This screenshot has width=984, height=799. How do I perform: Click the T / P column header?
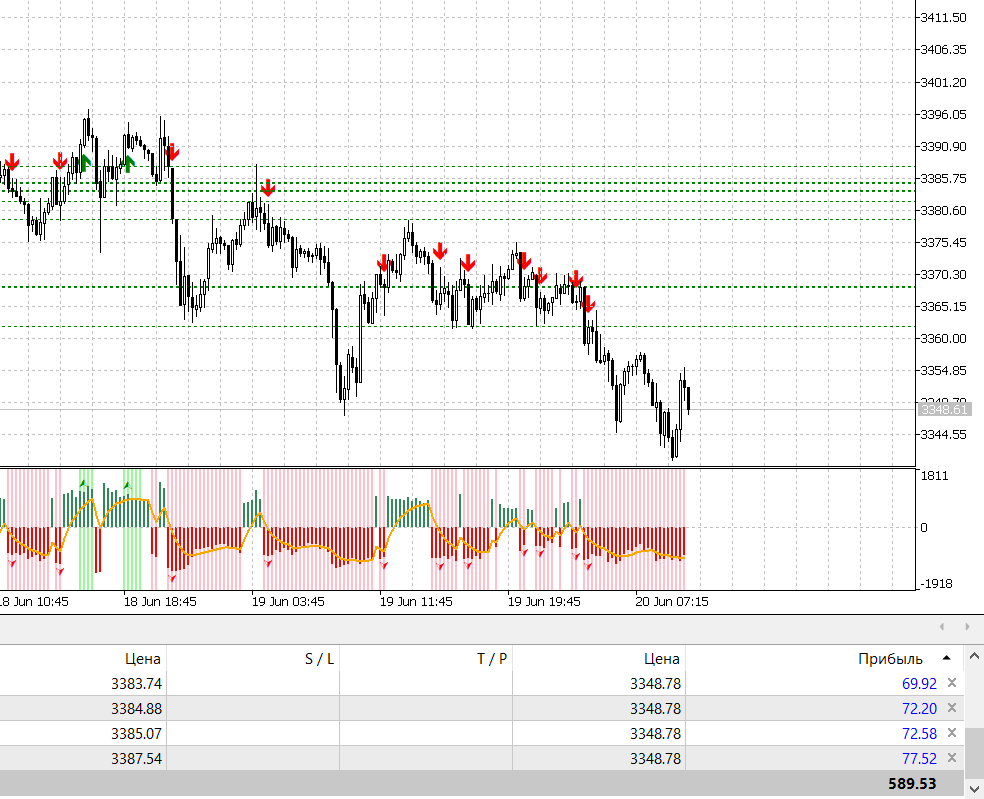pyautogui.click(x=491, y=659)
